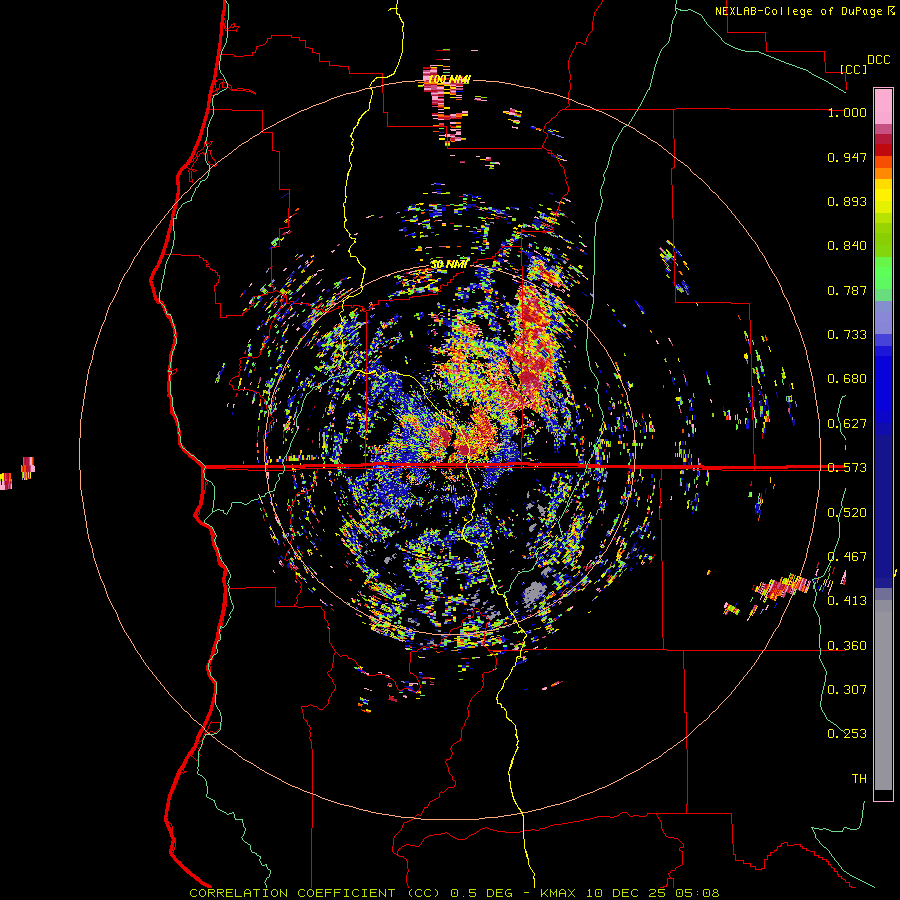
Task: Select the 0.680 legend value
Action: pyautogui.click(x=847, y=379)
